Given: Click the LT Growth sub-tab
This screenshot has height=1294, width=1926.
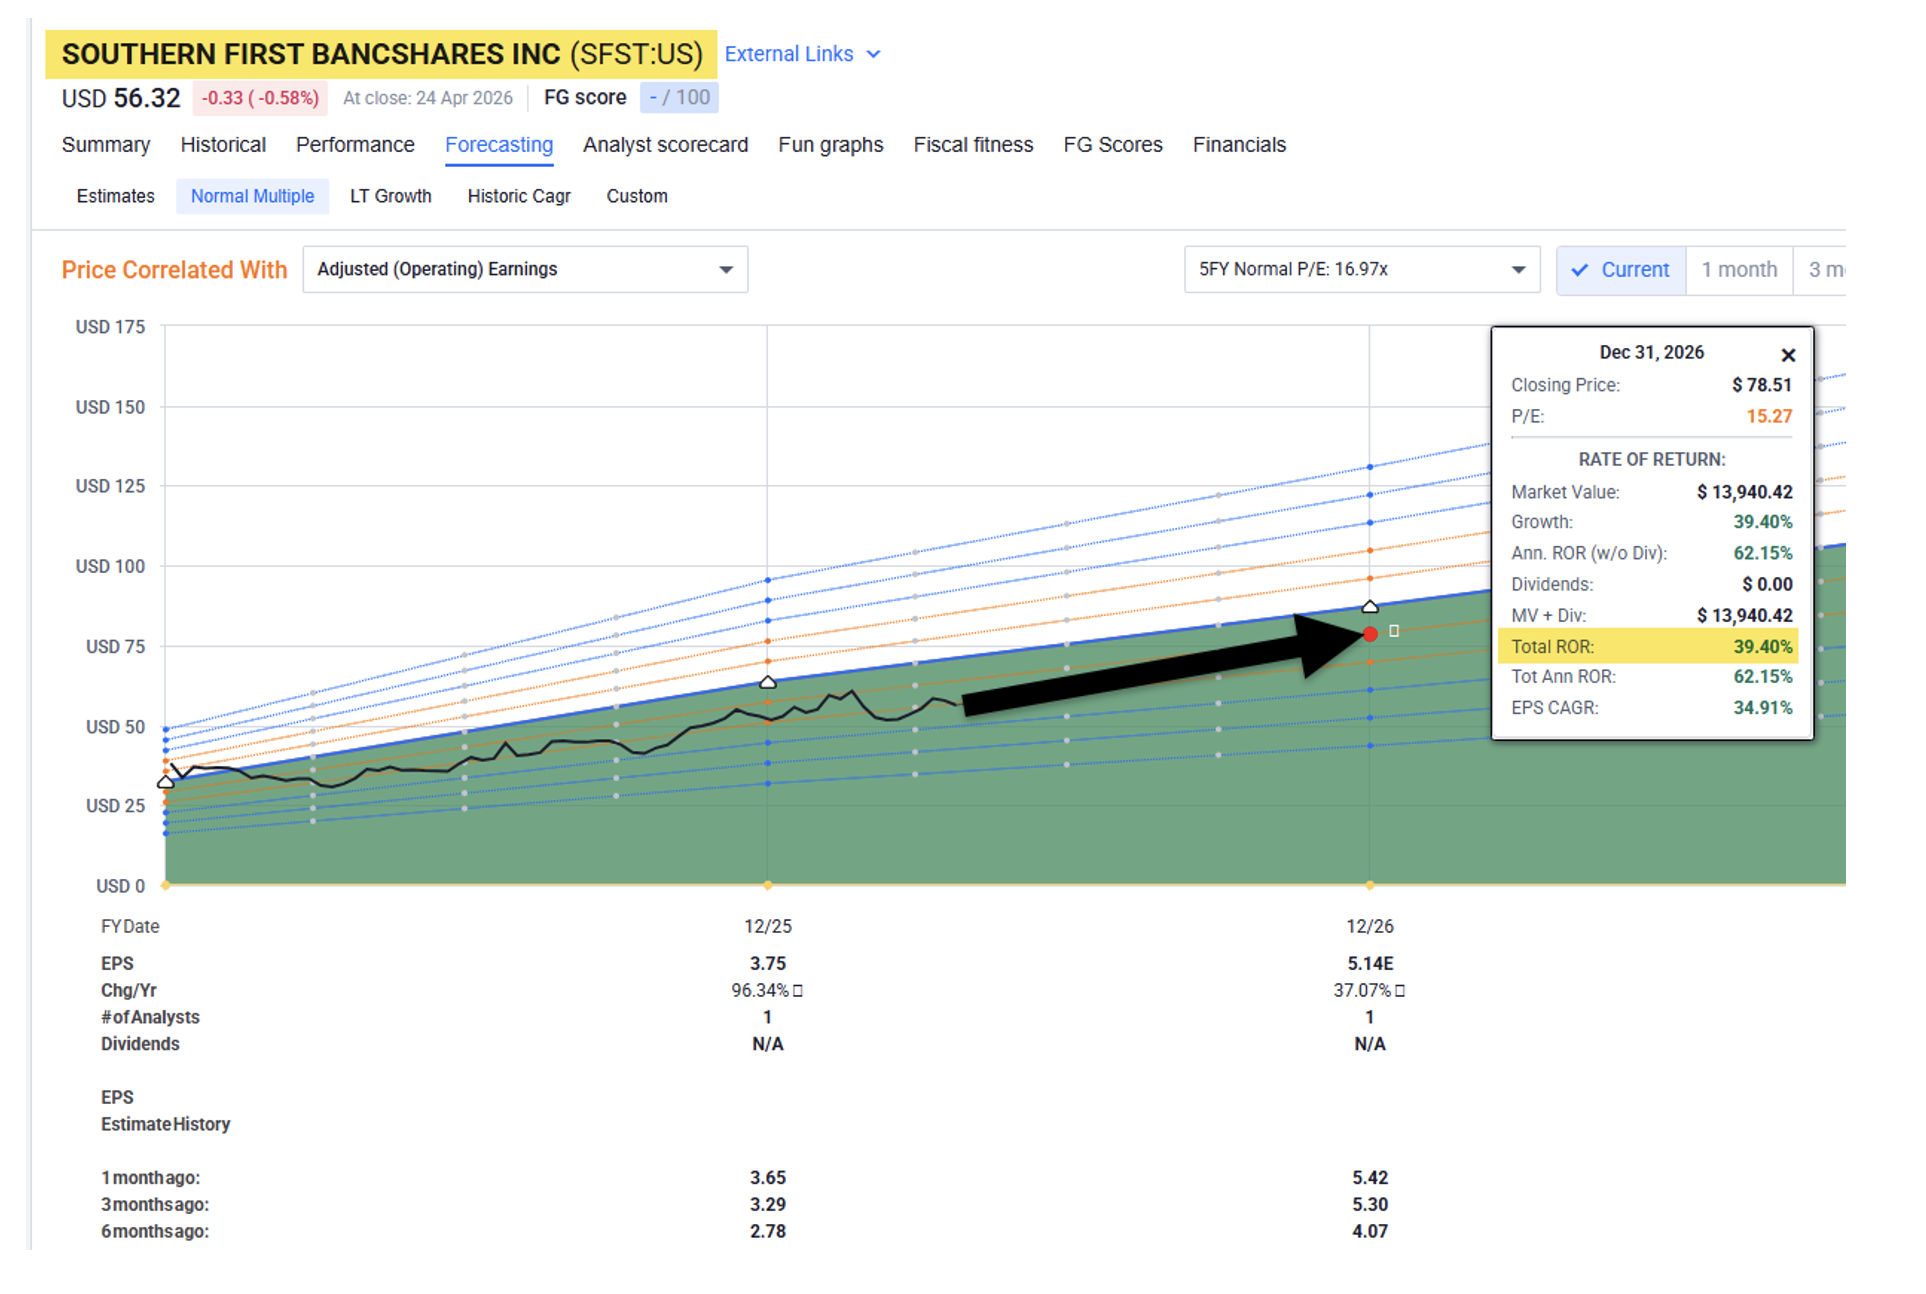Looking at the screenshot, I should coord(390,196).
